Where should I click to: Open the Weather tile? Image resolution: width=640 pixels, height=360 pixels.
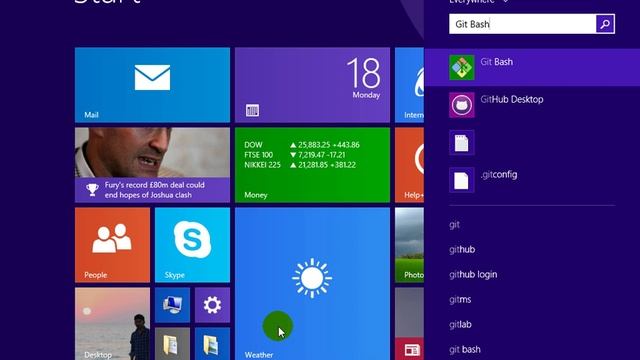pyautogui.click(x=312, y=284)
